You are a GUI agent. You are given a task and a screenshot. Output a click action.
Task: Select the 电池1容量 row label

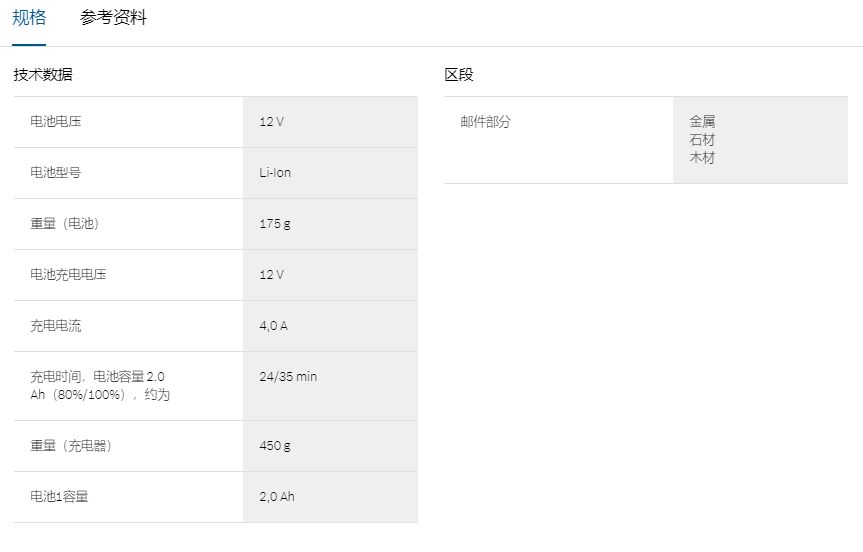(x=59, y=497)
